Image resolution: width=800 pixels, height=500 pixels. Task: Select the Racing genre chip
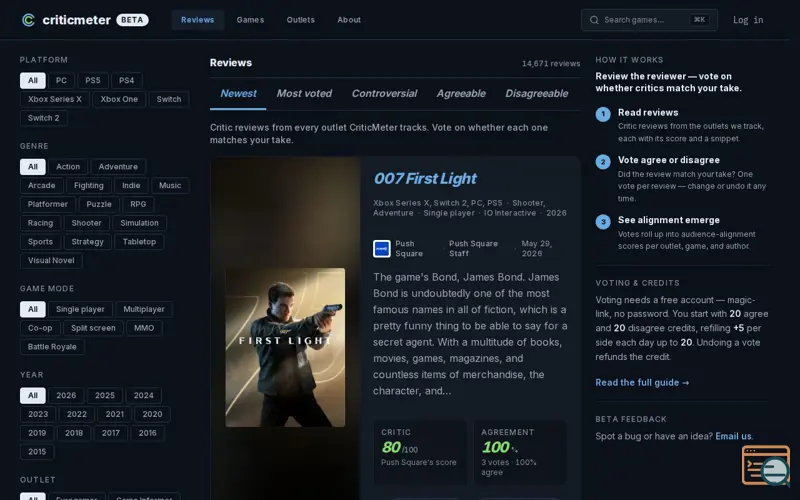(x=40, y=223)
